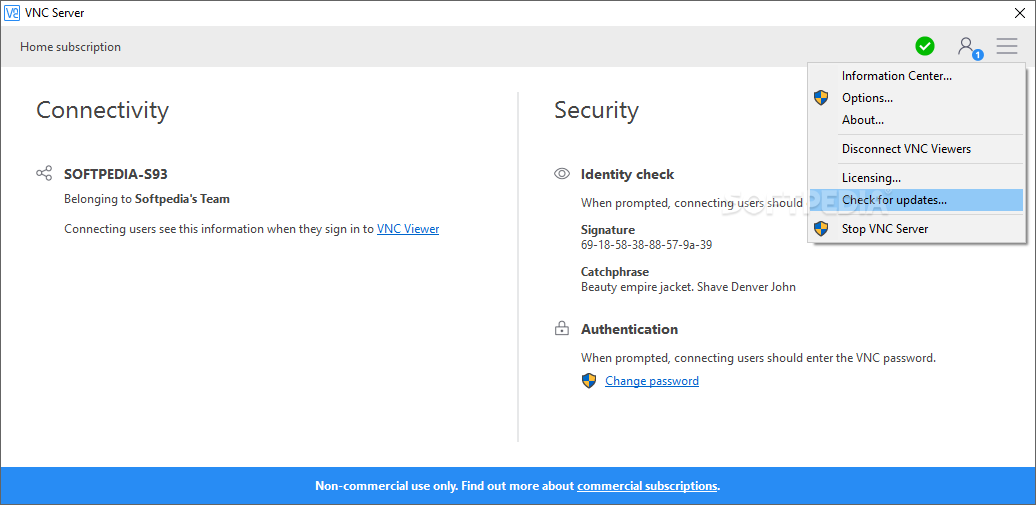1036x505 pixels.
Task: Click the shield icon beside Stop VNC Server
Action: coord(821,229)
